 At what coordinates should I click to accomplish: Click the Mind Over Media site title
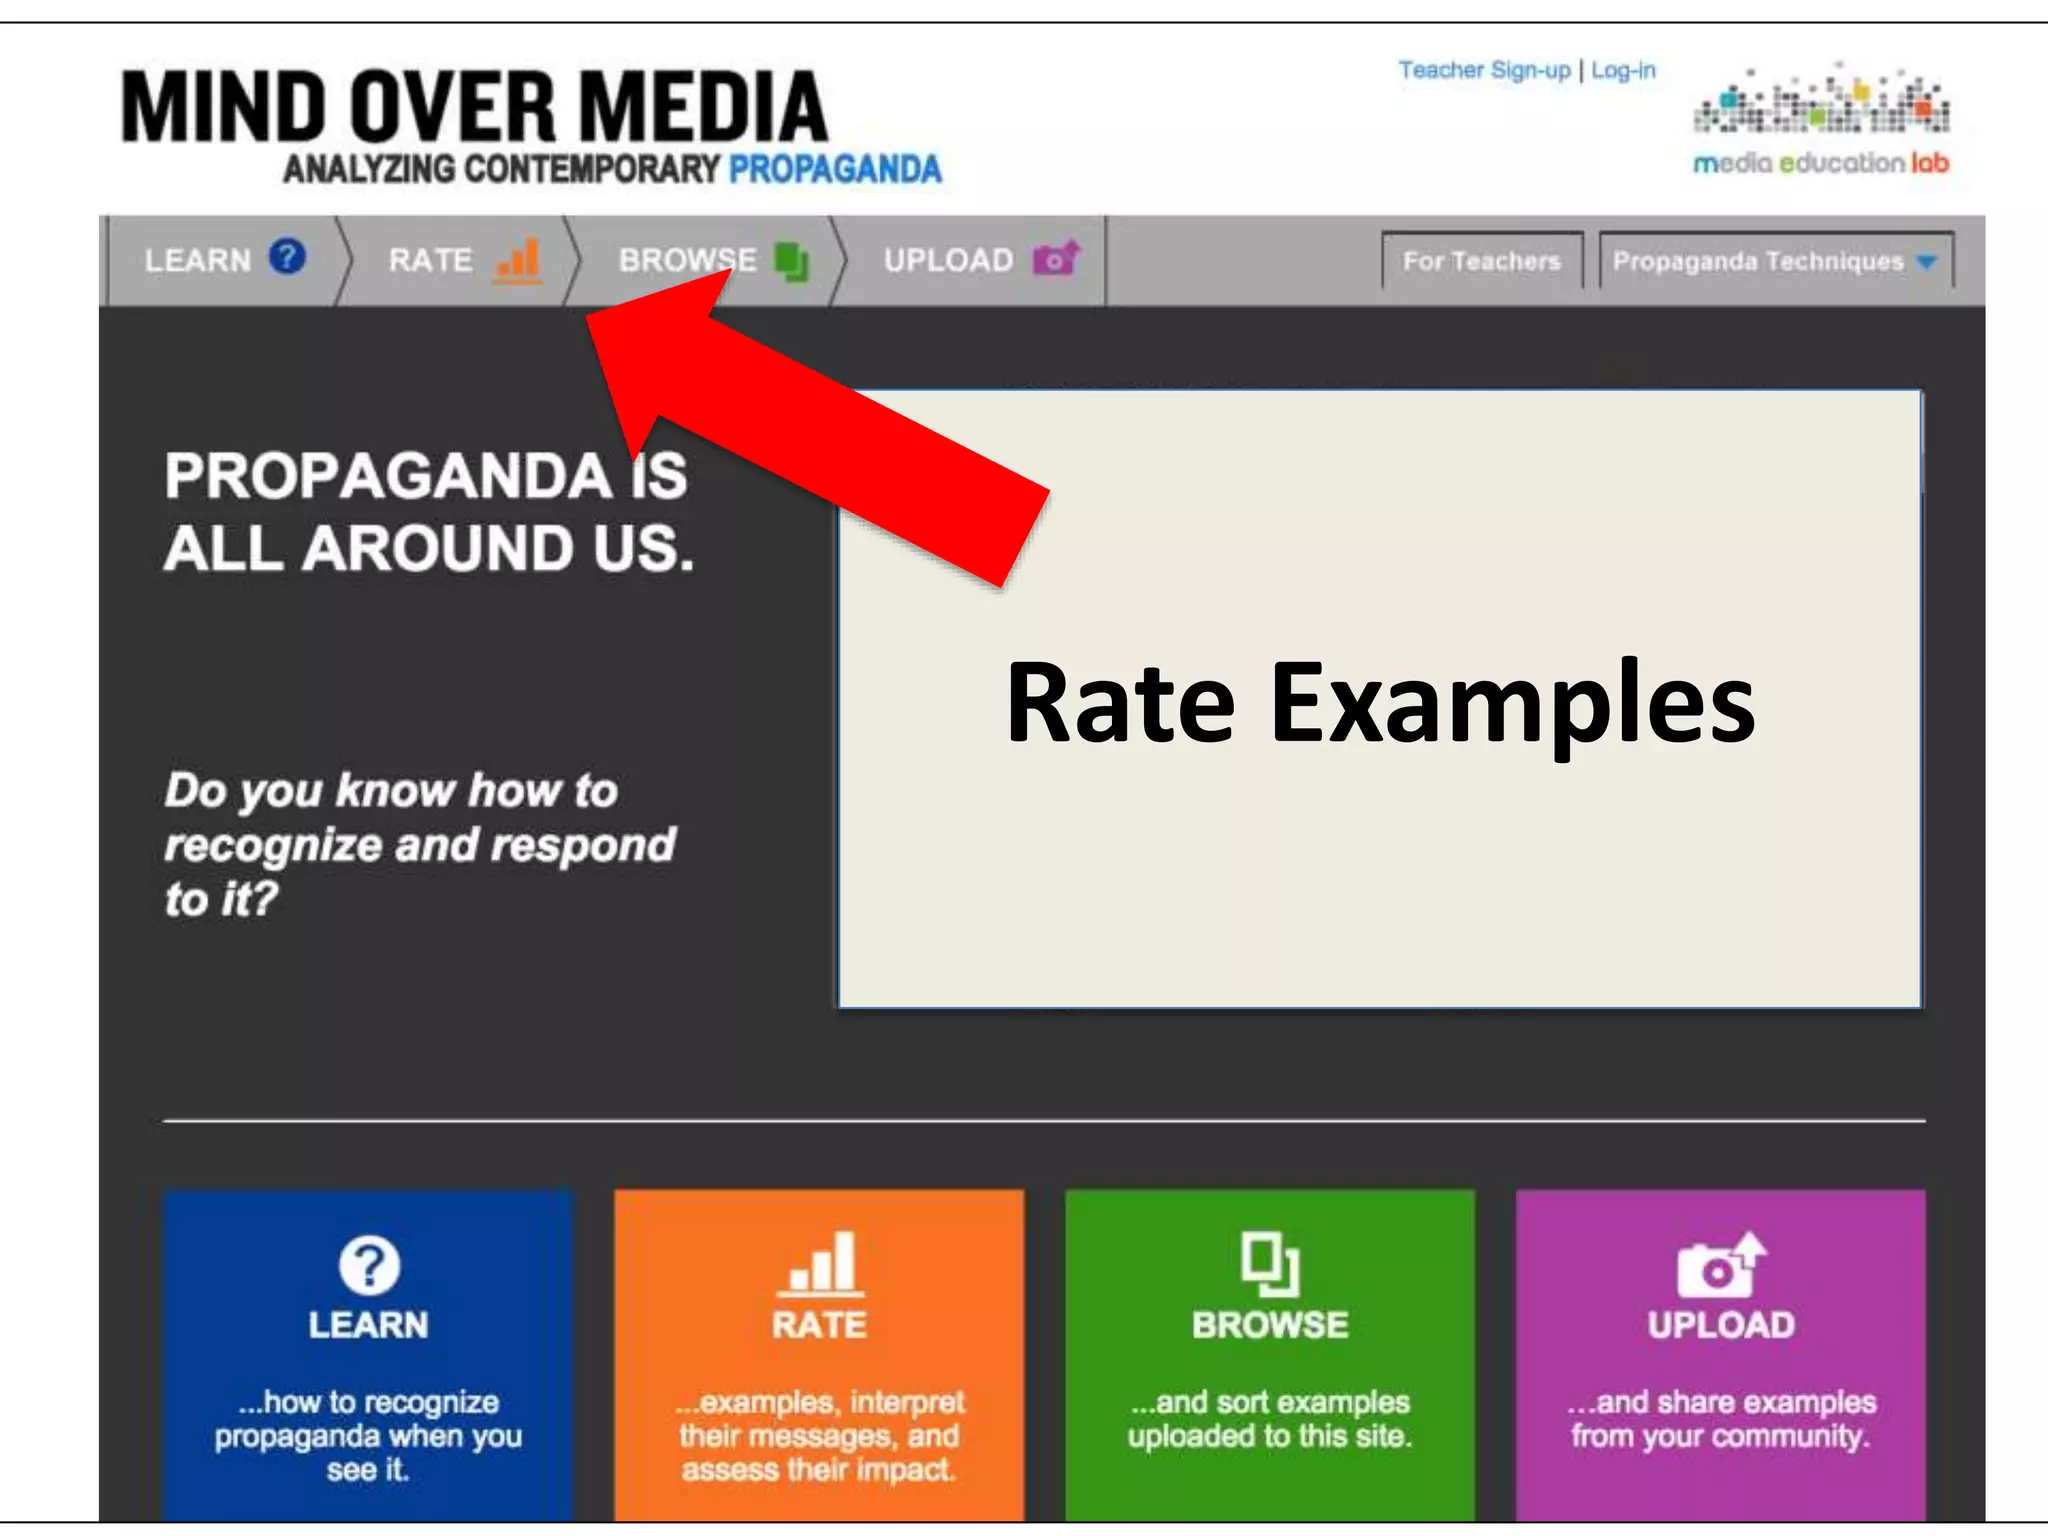click(x=474, y=106)
